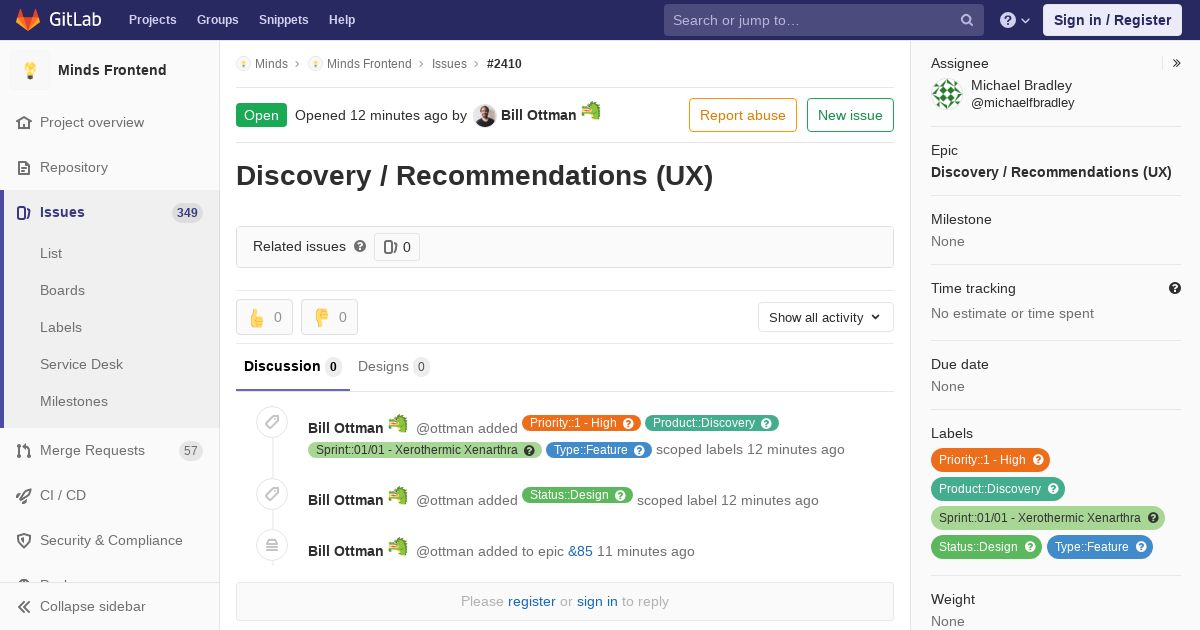Click the sign in link in reply box
Image resolution: width=1200 pixels, height=630 pixels.
tap(597, 601)
